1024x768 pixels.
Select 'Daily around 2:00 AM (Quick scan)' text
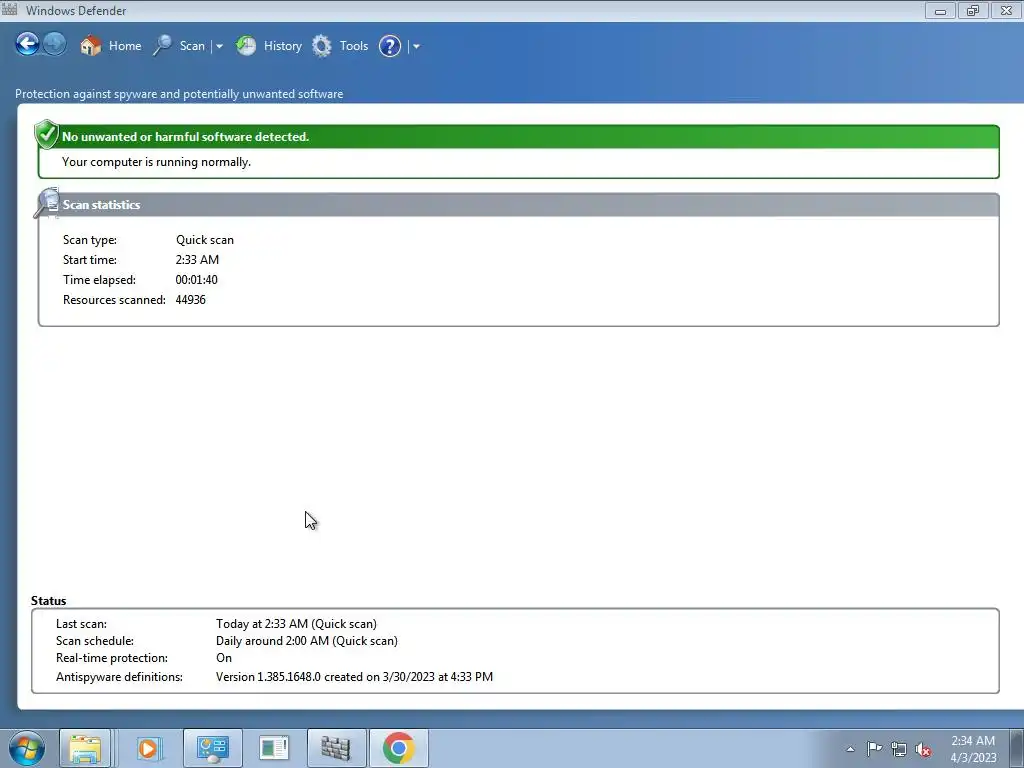[x=307, y=641]
